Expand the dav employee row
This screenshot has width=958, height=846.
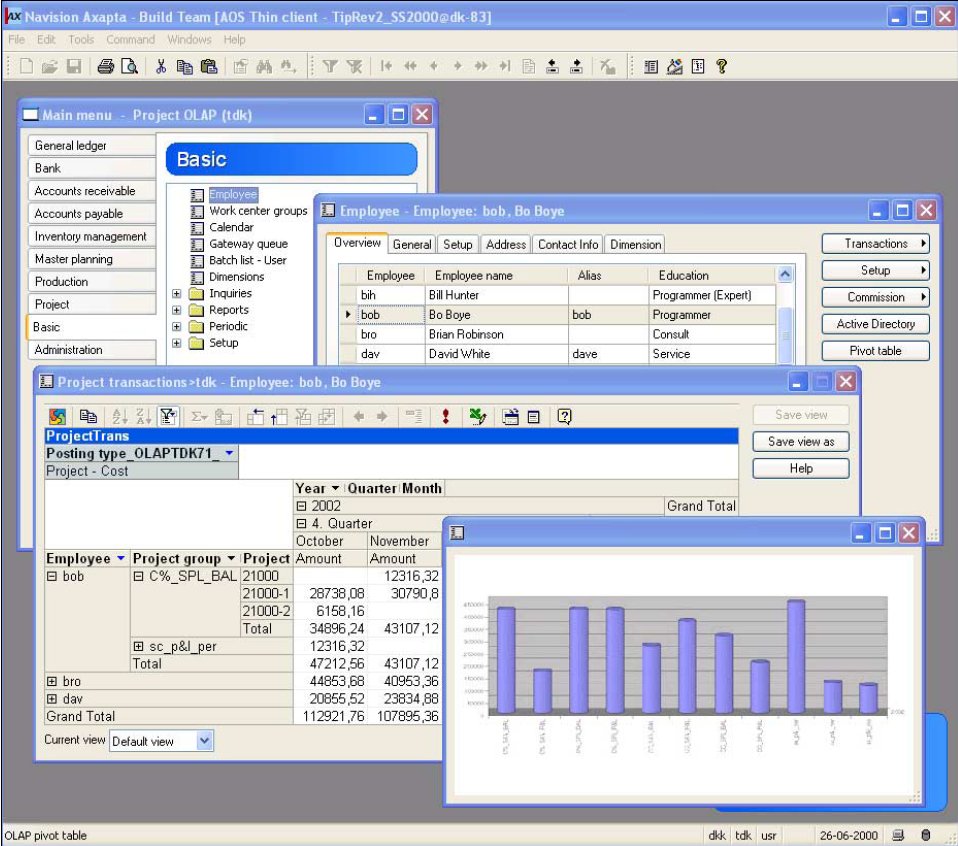(52, 699)
